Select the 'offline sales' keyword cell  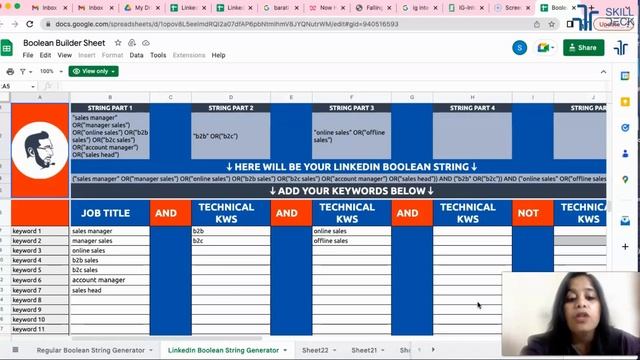coord(351,241)
